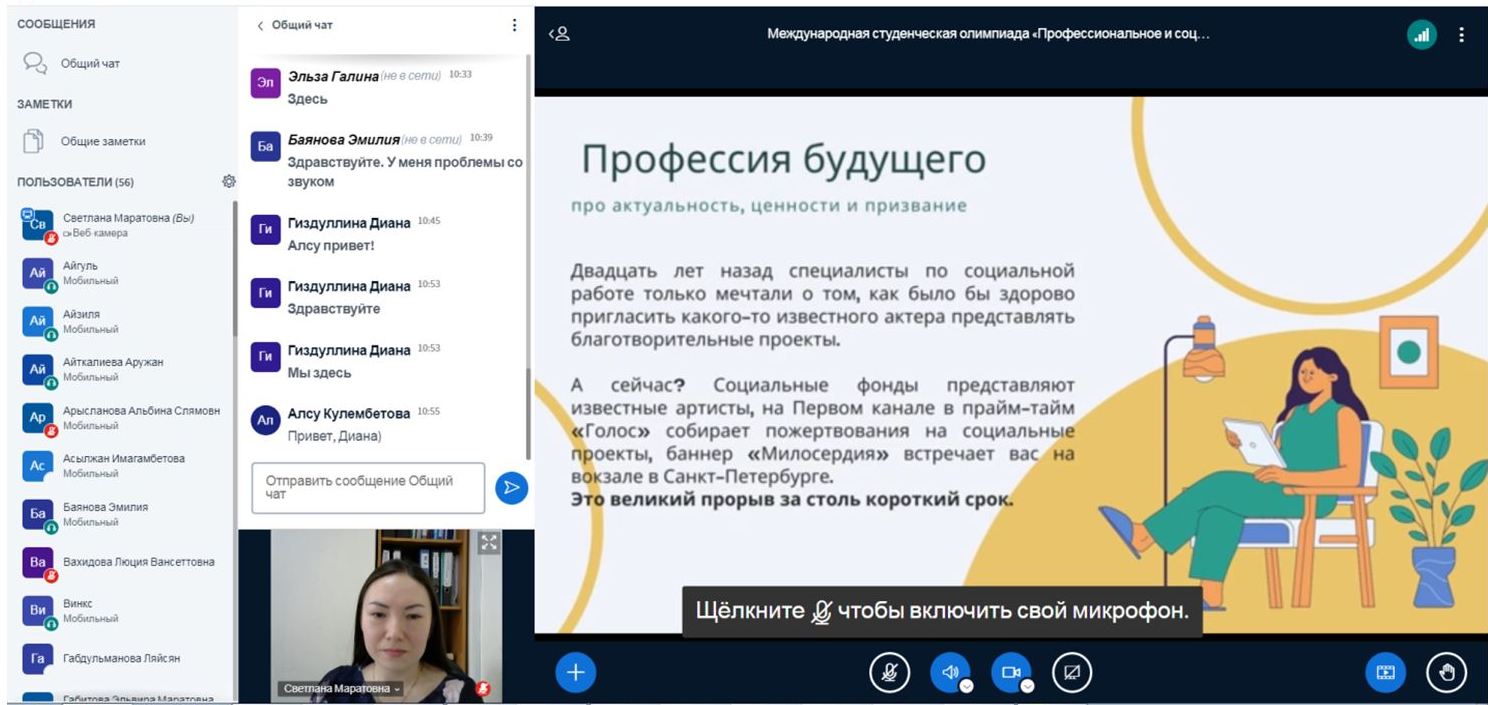Click the speaker audio button

pyautogui.click(x=950, y=673)
